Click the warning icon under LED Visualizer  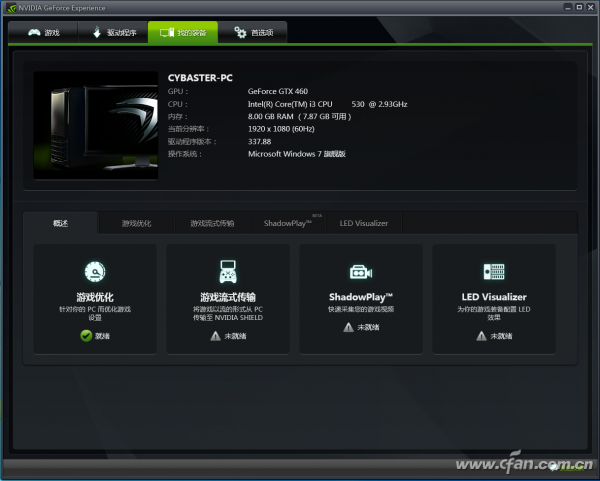pos(481,336)
